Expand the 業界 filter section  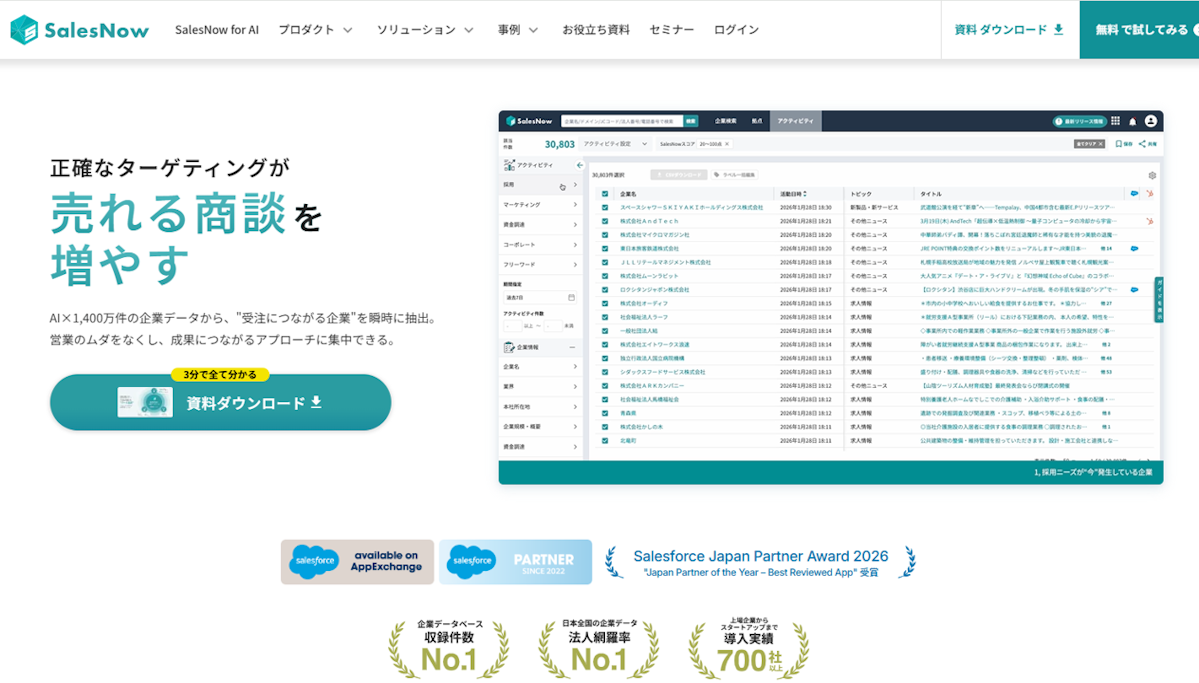click(x=541, y=387)
